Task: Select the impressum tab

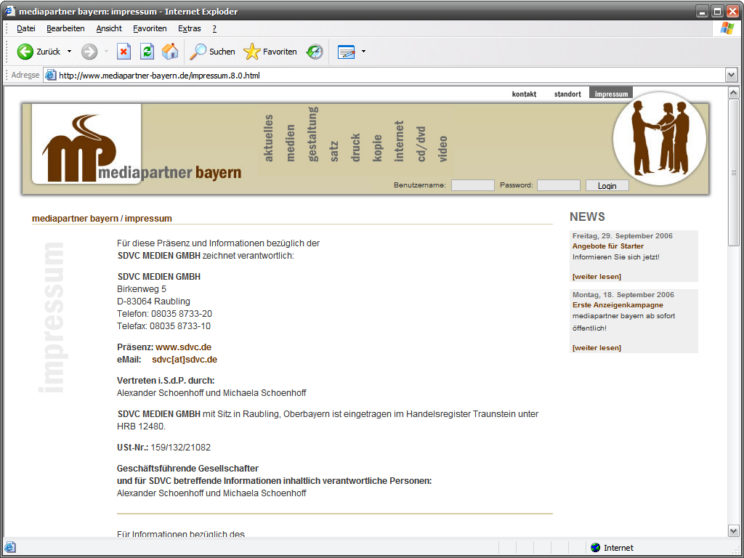Action: click(611, 93)
